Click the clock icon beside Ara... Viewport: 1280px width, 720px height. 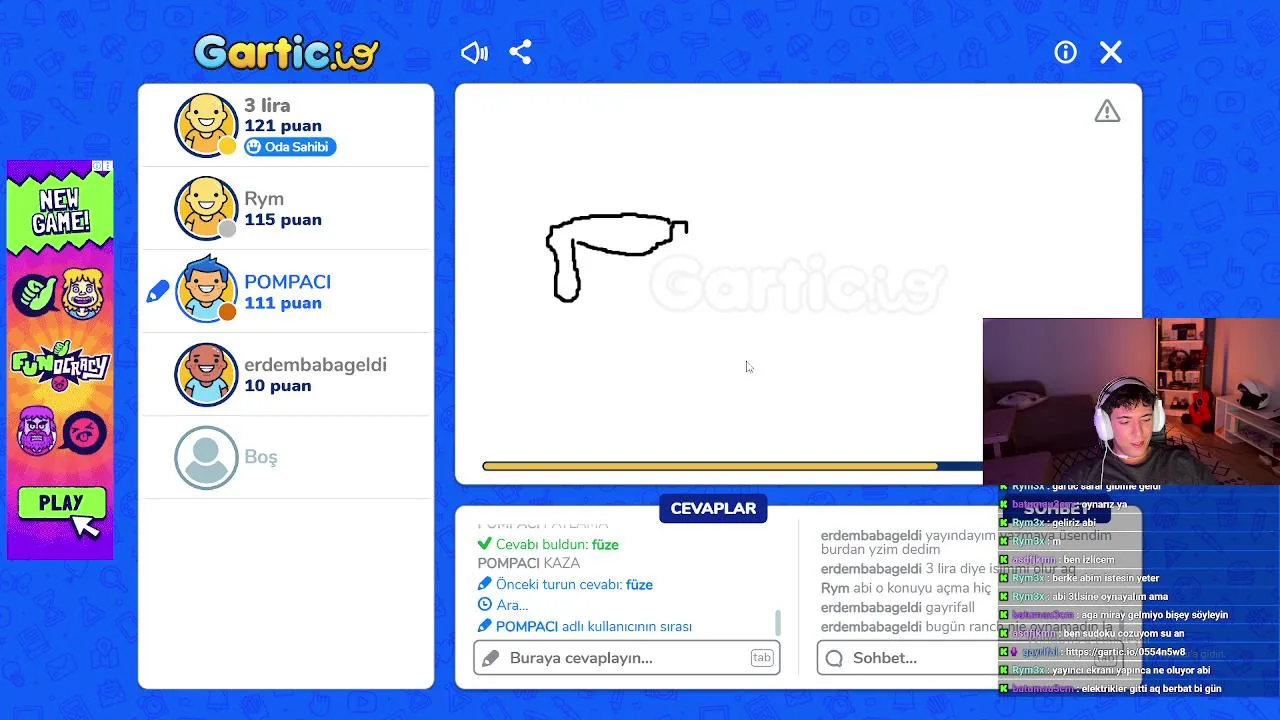(x=485, y=605)
